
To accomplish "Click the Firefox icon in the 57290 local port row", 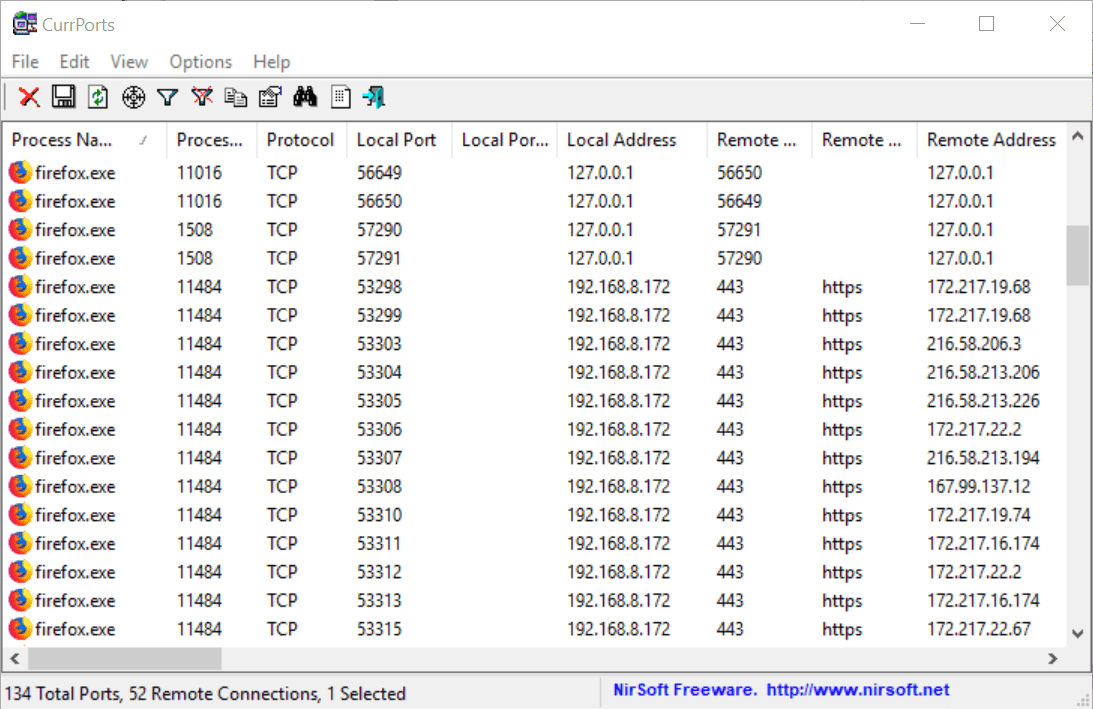I will [x=20, y=229].
